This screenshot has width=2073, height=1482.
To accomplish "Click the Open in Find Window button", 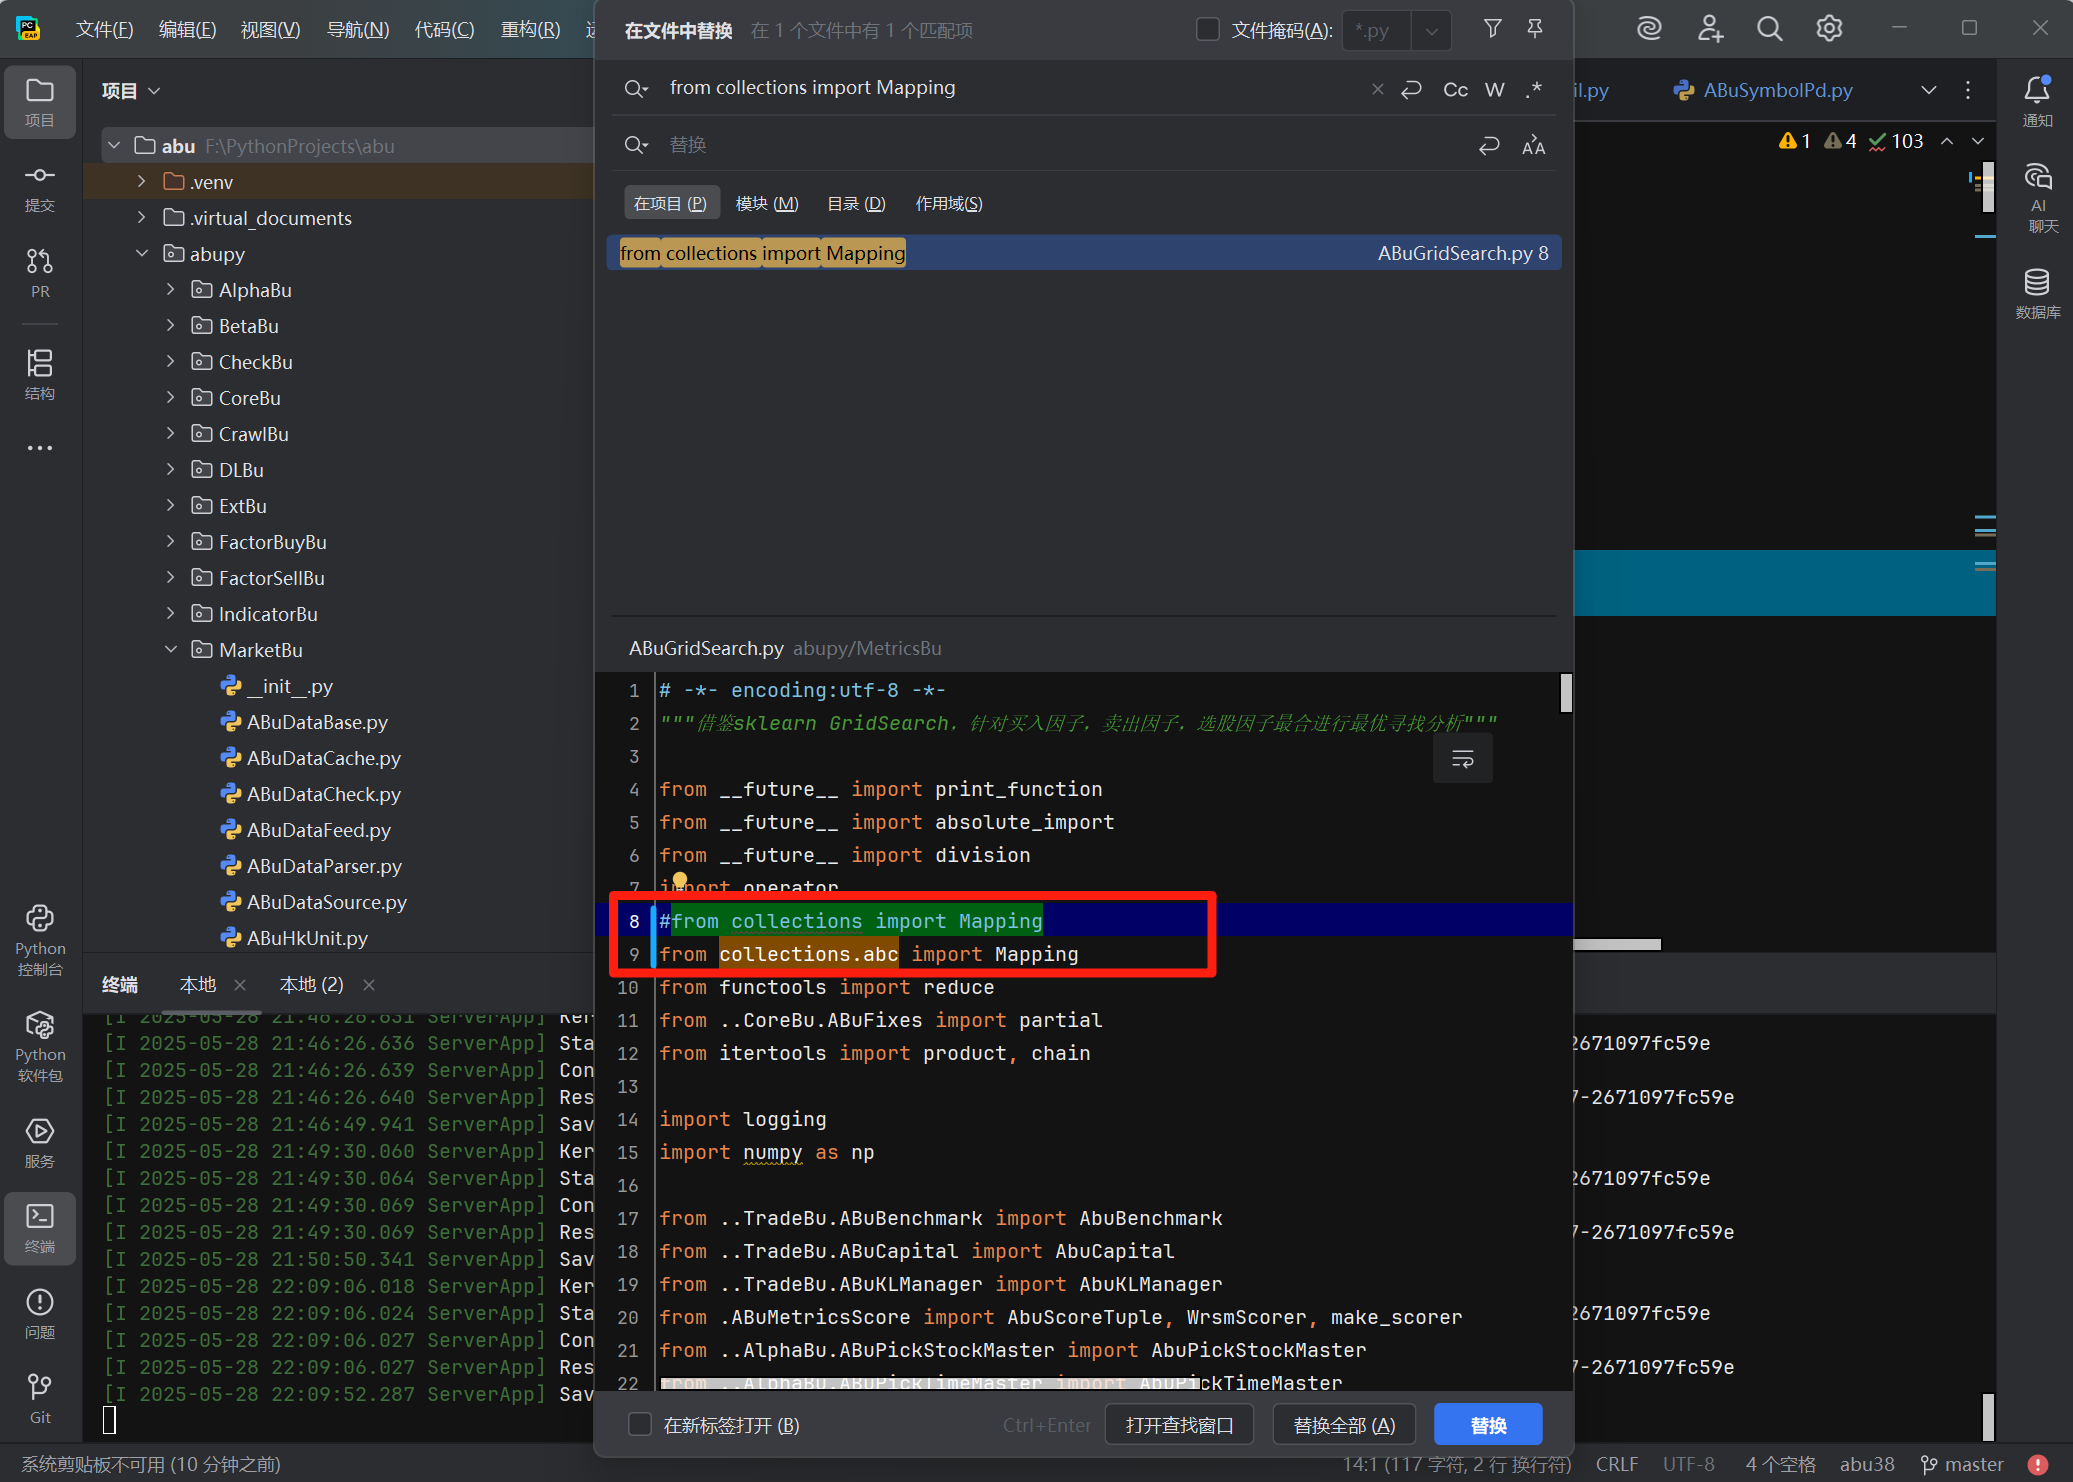I will coord(1179,1425).
